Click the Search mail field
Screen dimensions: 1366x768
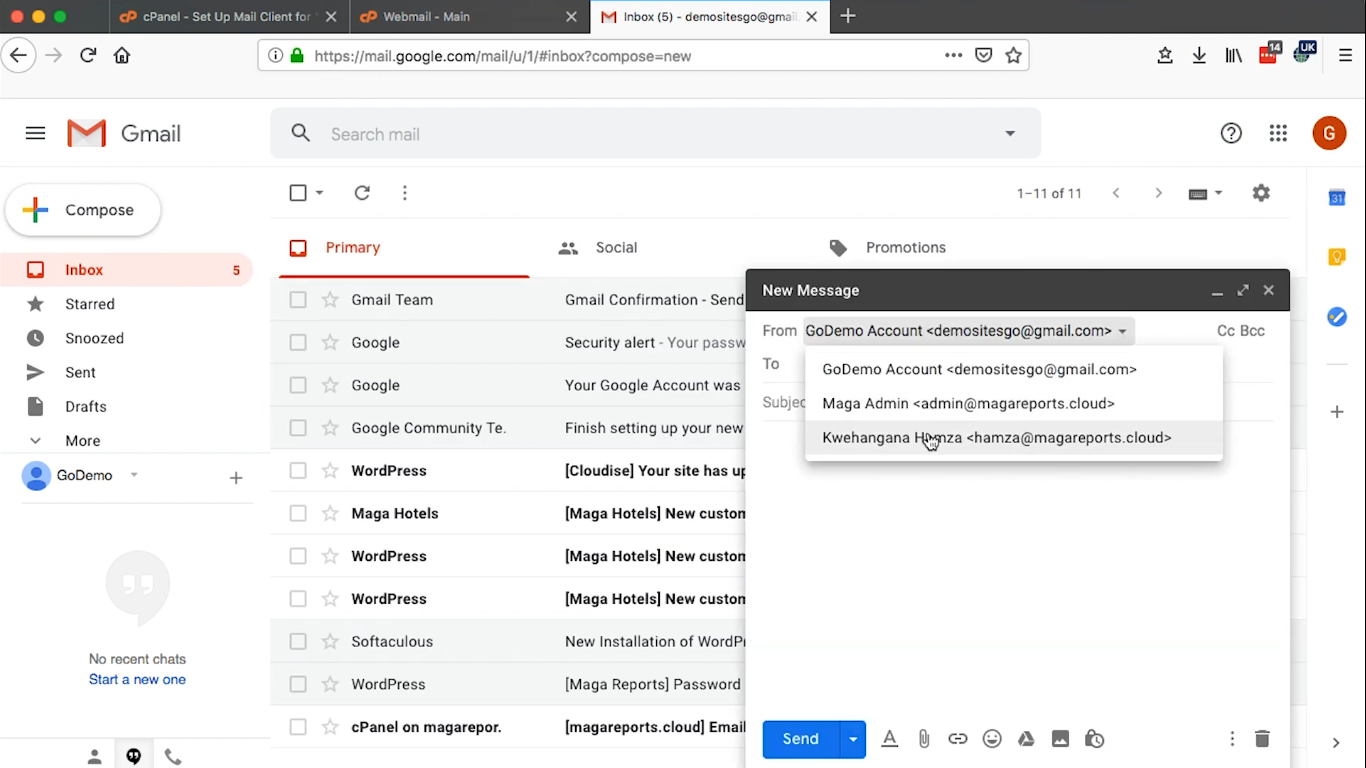(x=655, y=134)
